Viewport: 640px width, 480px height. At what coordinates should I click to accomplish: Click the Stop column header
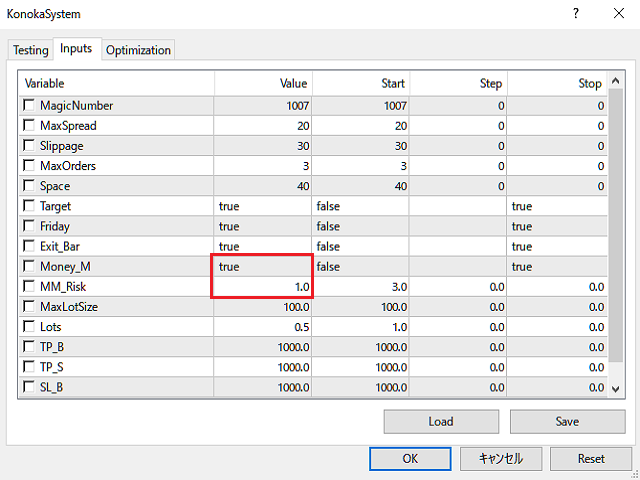[558, 84]
